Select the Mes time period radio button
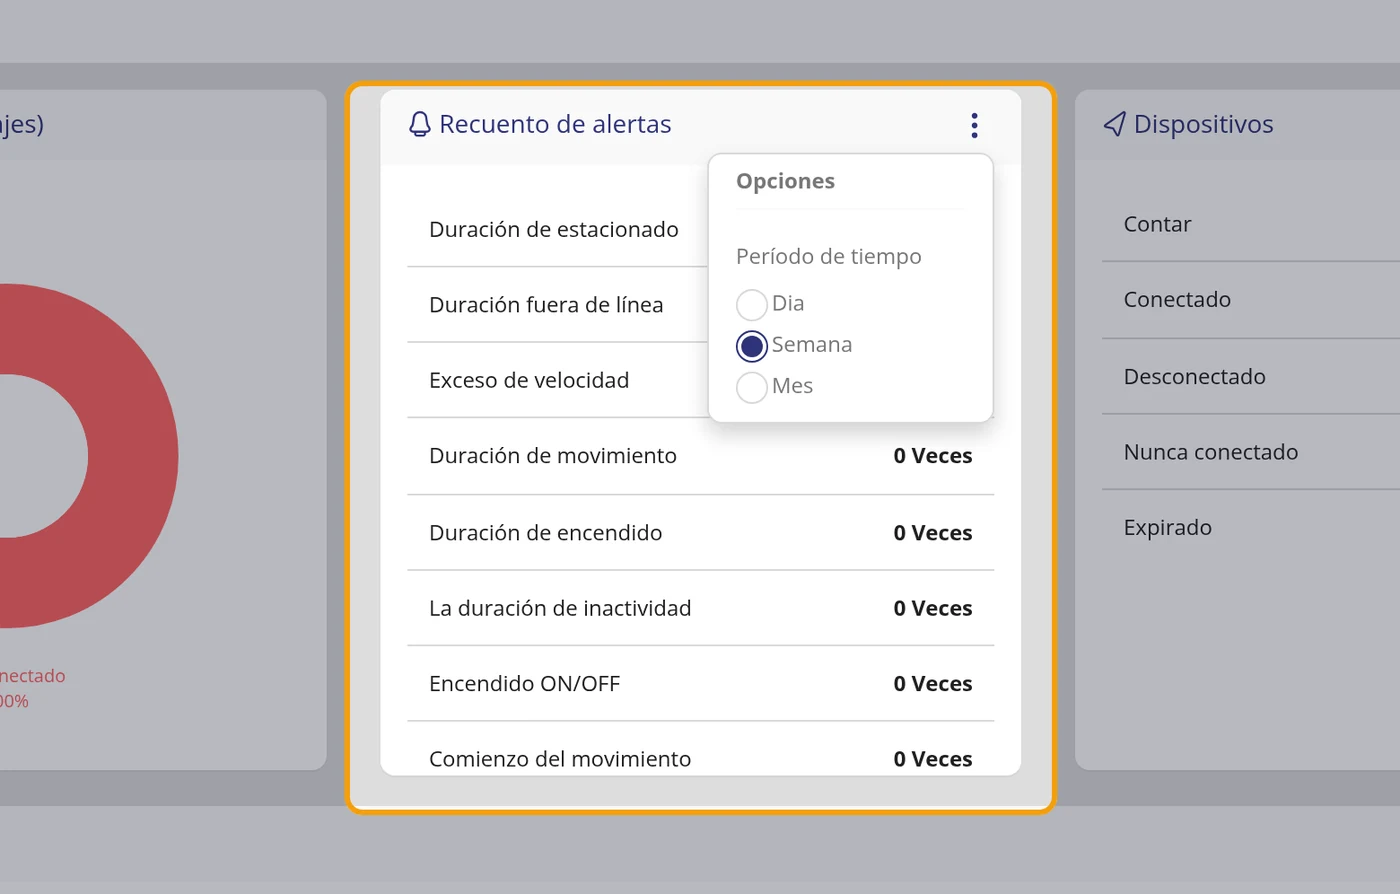The width and height of the screenshot is (1400, 894). pyautogui.click(x=752, y=387)
